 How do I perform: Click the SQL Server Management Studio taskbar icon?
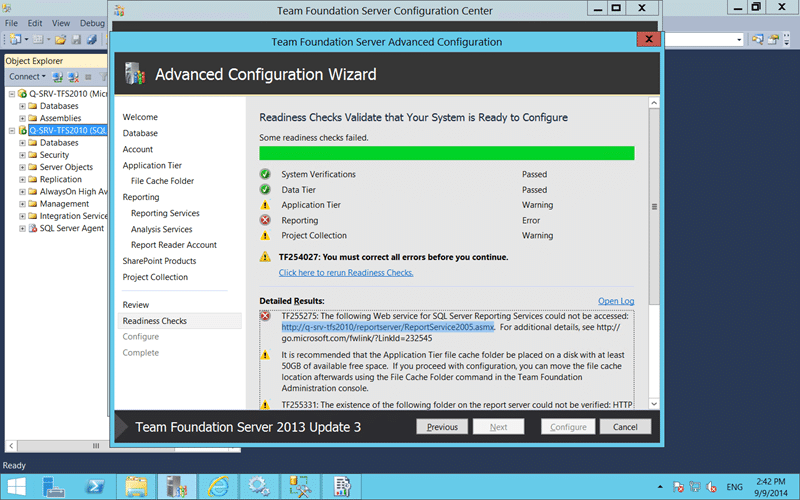pyautogui.click(x=300, y=487)
